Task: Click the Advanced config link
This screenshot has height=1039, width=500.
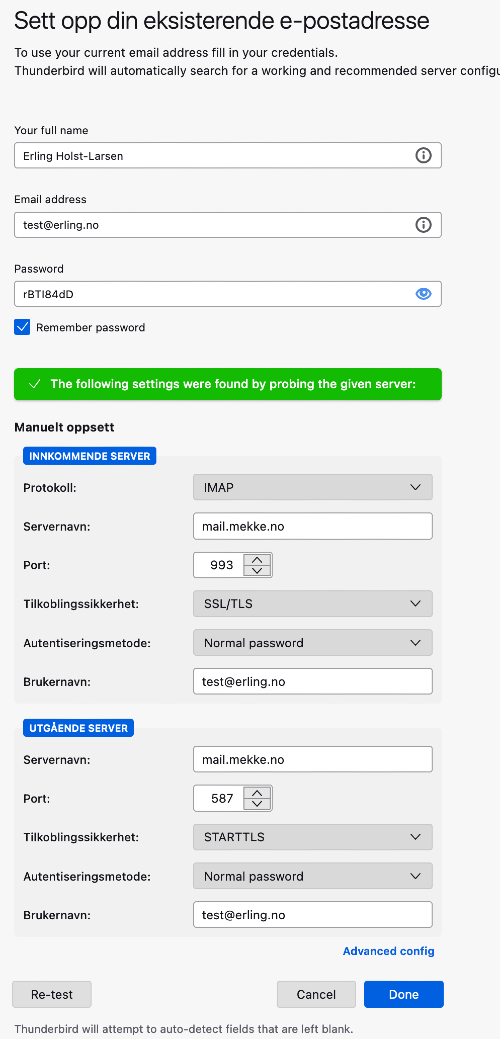Action: coord(389,951)
